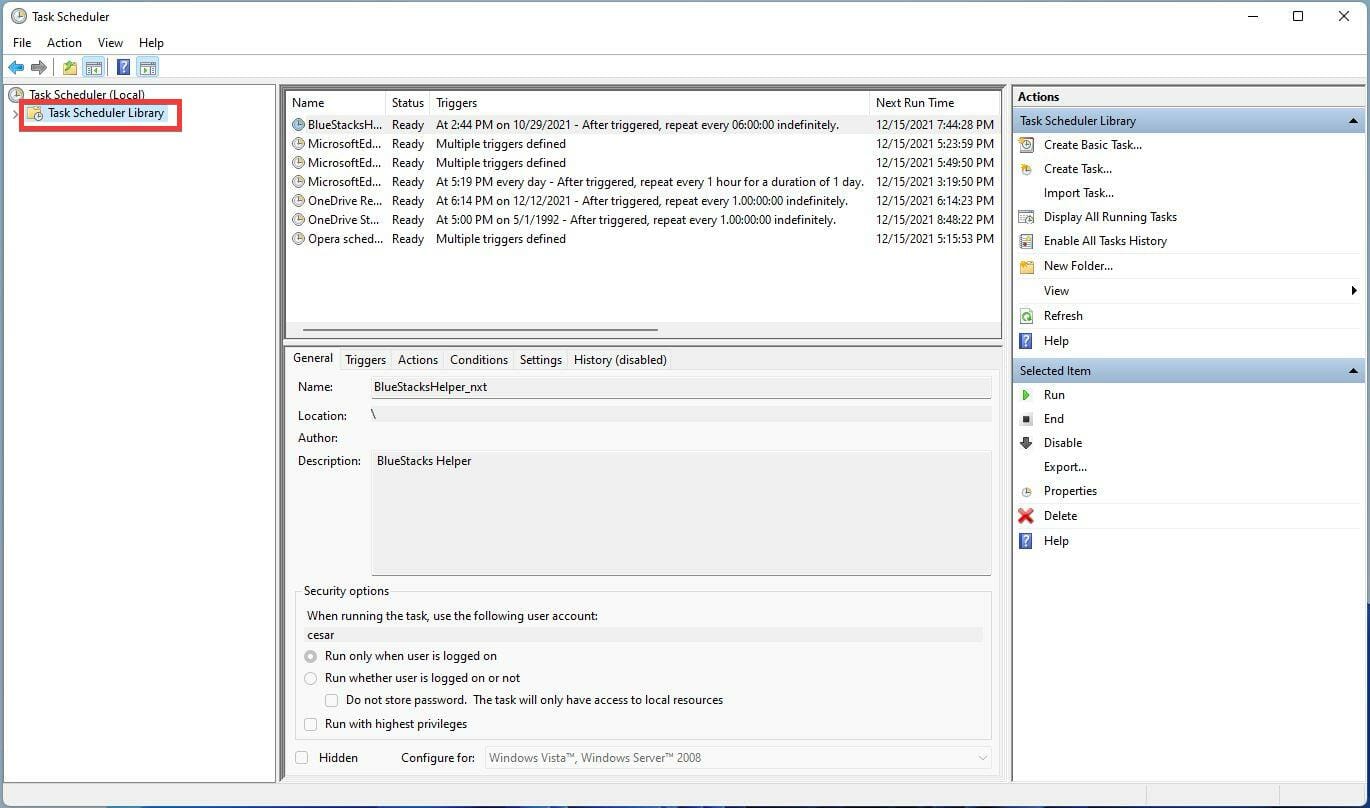Click Enable All Tasks History
Image resolution: width=1370 pixels, height=808 pixels.
pyautogui.click(x=1105, y=241)
